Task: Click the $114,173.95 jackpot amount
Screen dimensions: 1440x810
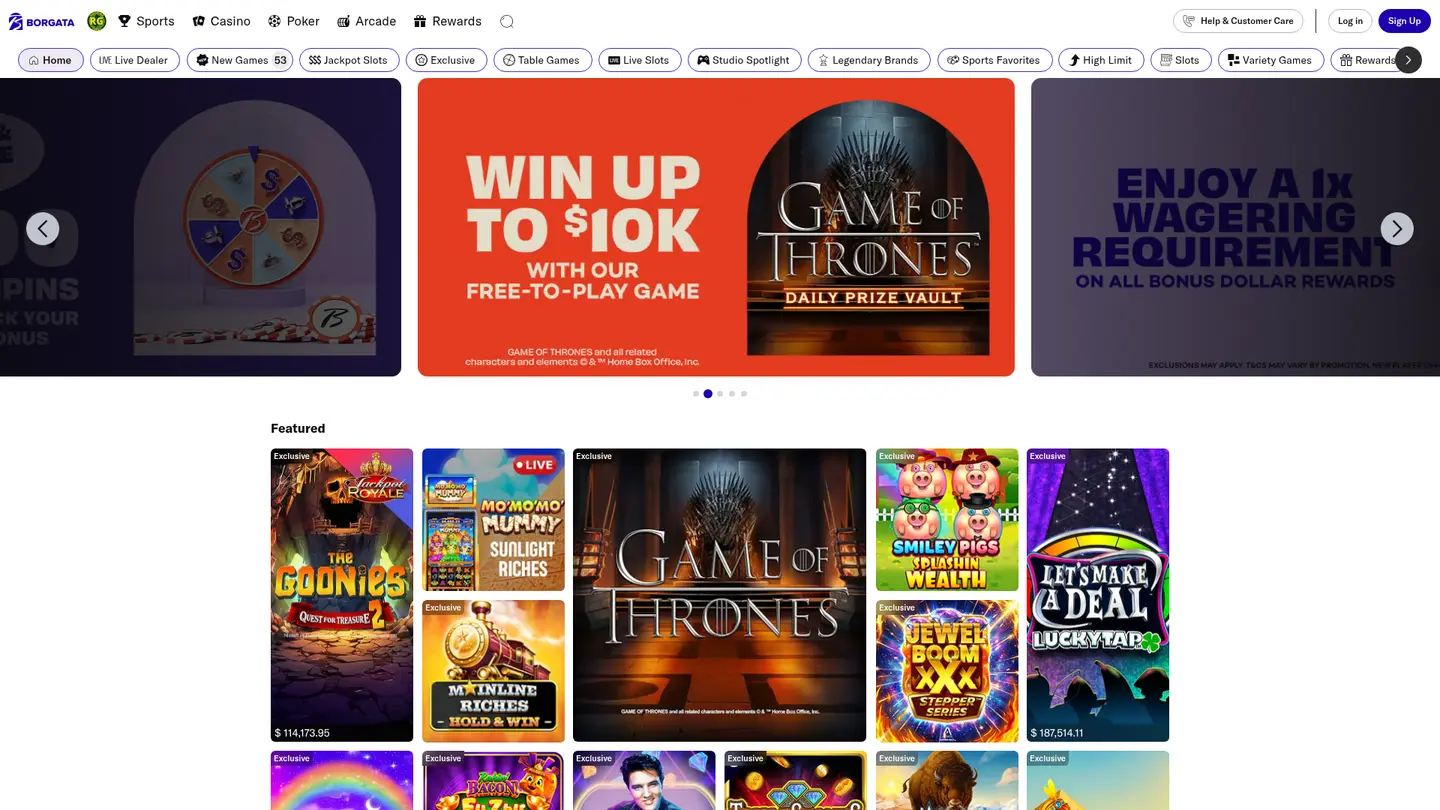Action: (x=302, y=733)
